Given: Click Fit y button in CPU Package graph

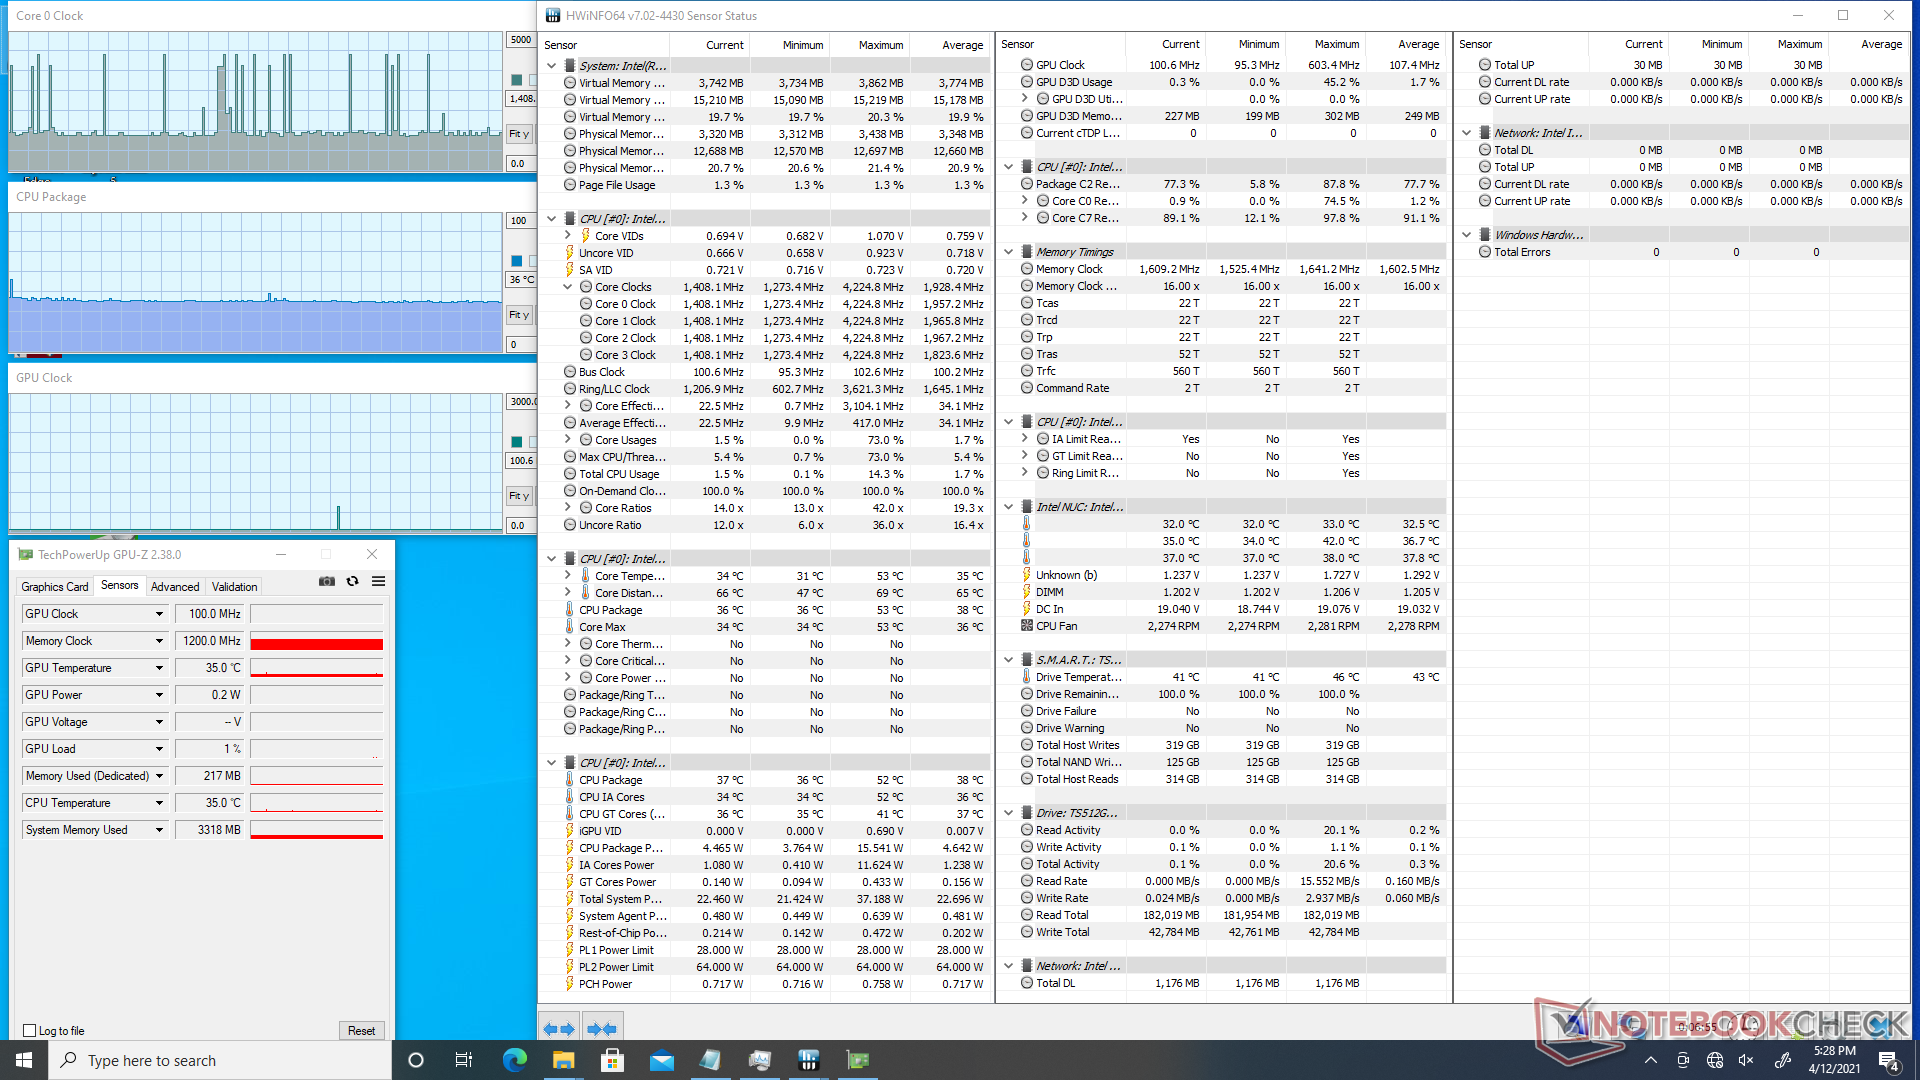Looking at the screenshot, I should 519,315.
